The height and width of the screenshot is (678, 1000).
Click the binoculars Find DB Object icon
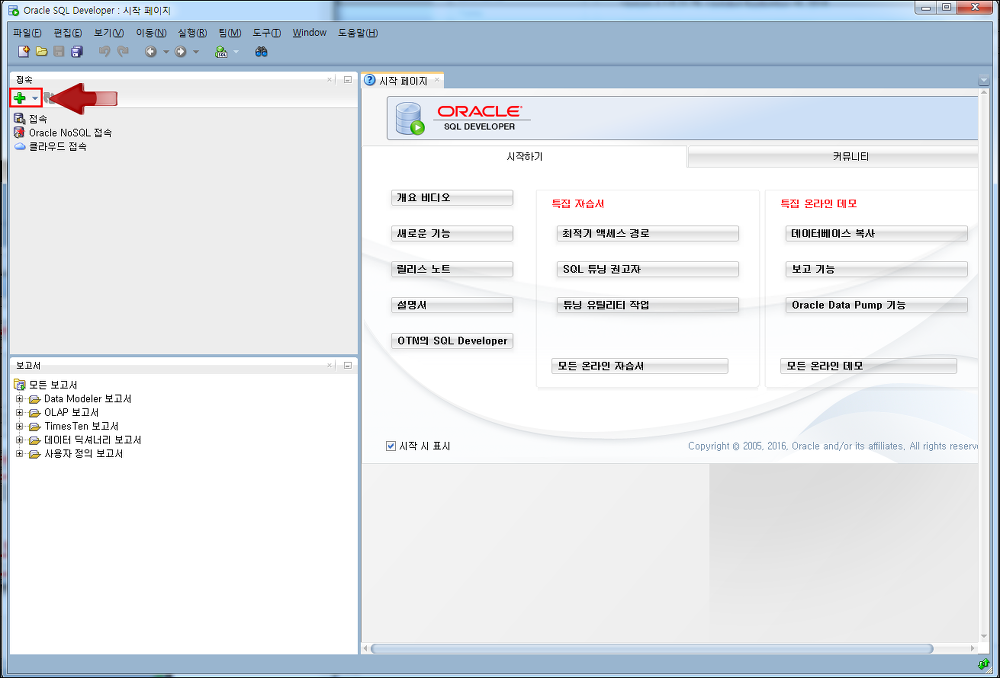click(261, 52)
